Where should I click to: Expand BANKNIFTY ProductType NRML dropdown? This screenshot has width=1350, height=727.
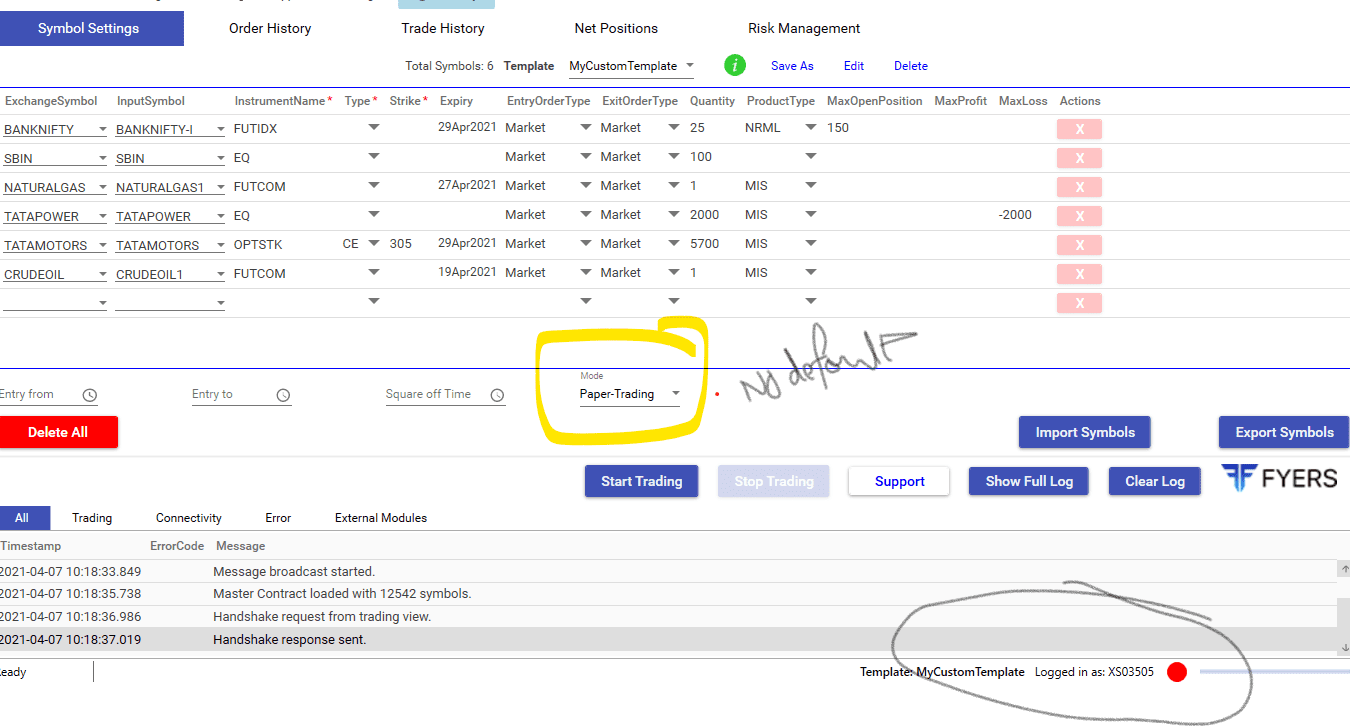(780, 128)
